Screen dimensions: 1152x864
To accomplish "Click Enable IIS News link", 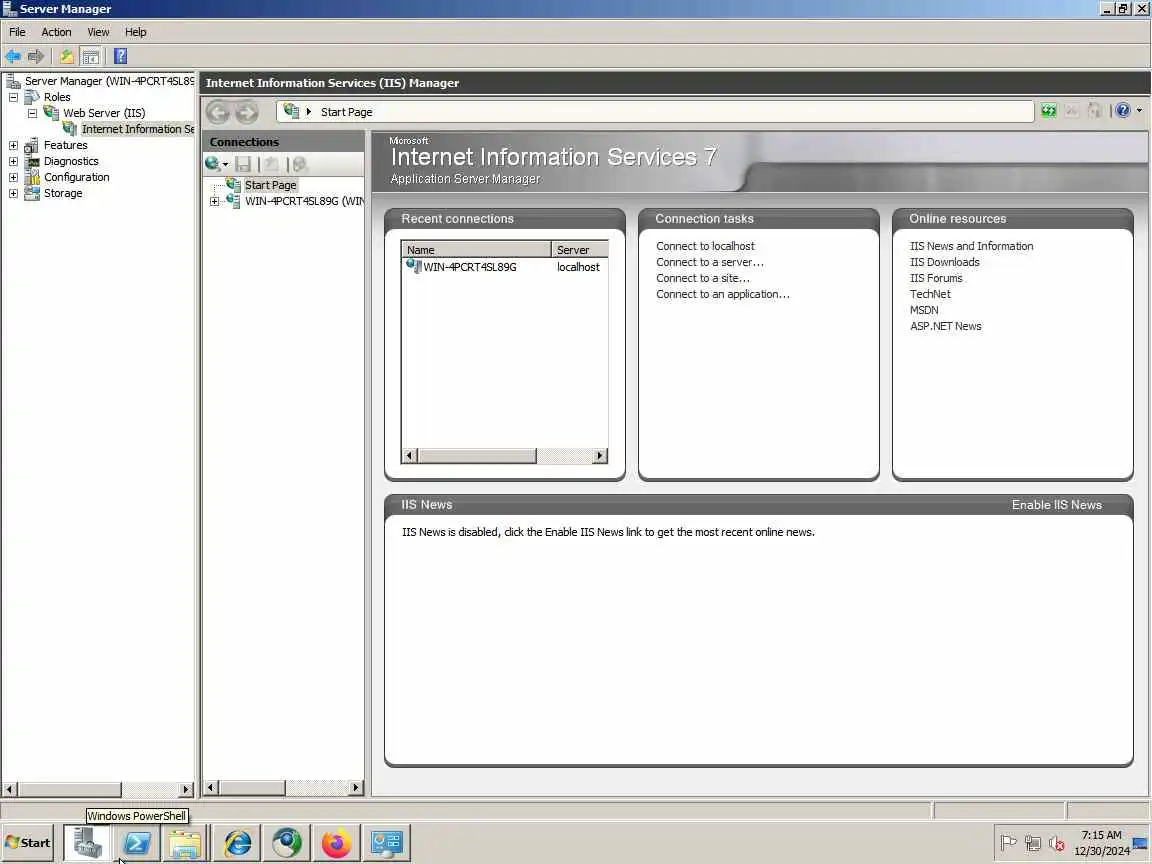I will pyautogui.click(x=1056, y=505).
